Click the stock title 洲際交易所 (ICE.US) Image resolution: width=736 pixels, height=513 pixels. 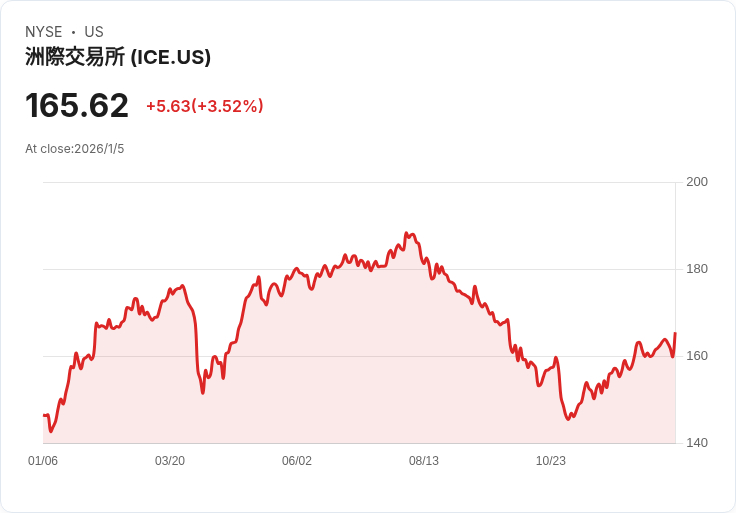point(118,57)
